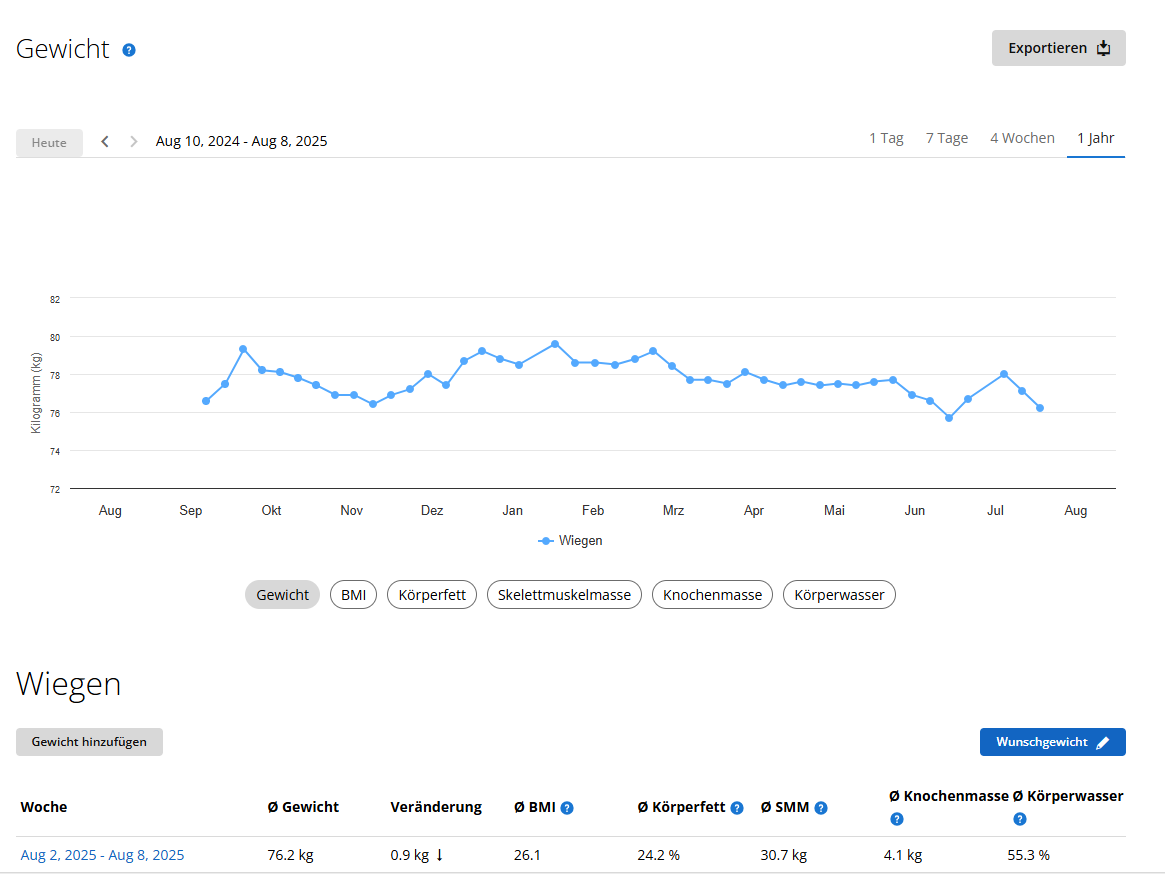Switch to 4 Wochen time range
This screenshot has height=874, width=1165.
point(1022,139)
